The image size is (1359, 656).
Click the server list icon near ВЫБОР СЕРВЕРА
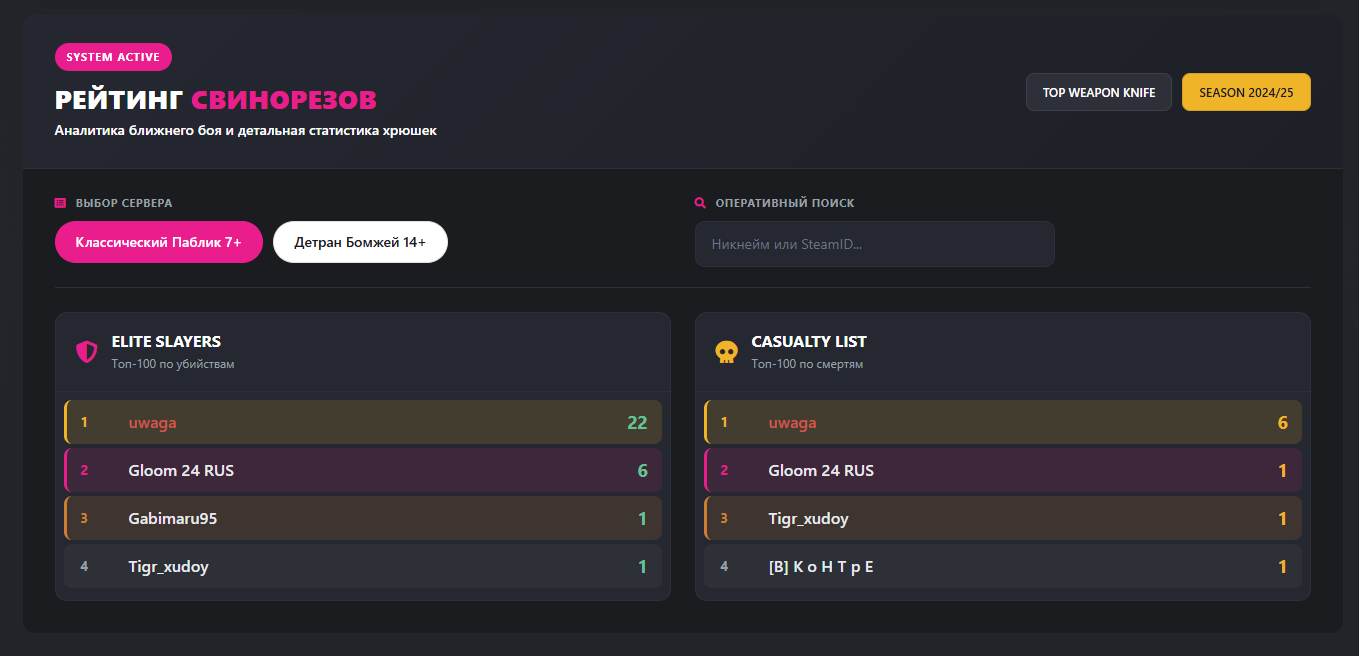(x=60, y=203)
